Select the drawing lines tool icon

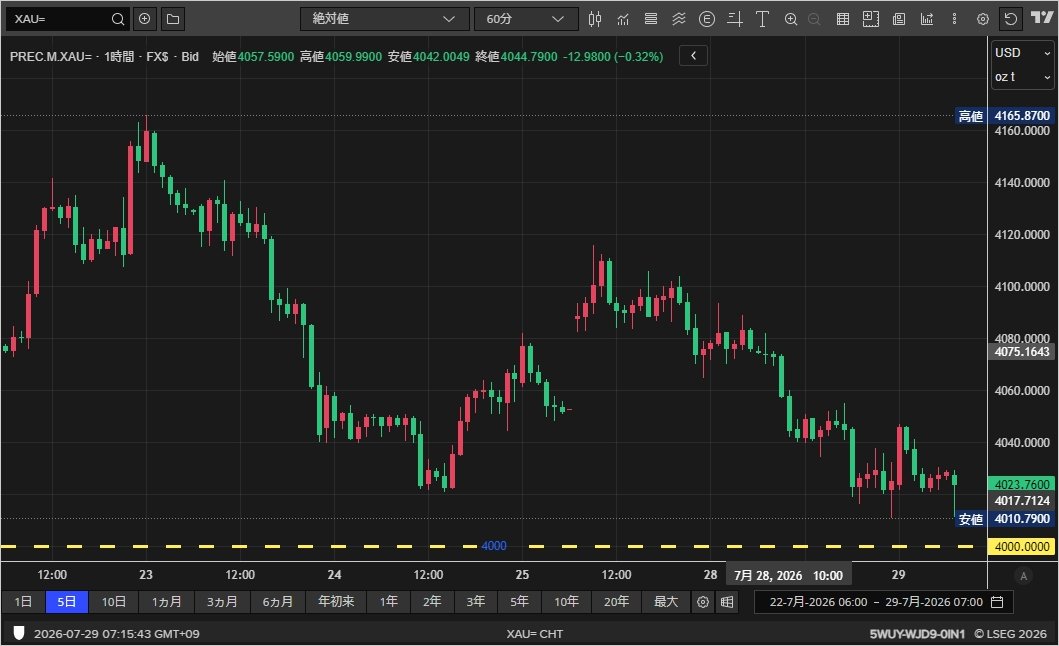click(x=735, y=19)
